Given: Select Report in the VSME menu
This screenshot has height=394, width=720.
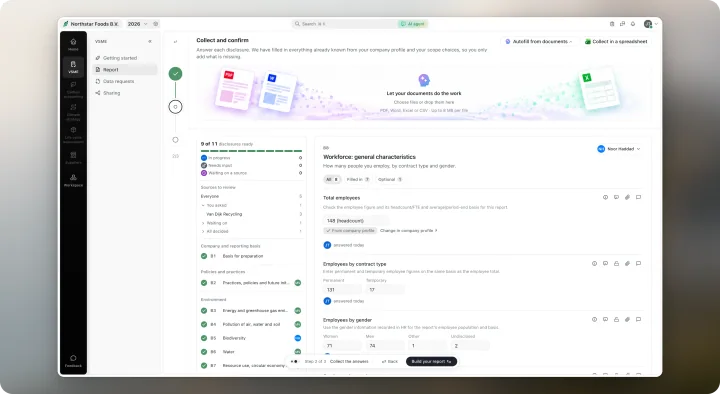Looking at the screenshot, I should click(x=125, y=69).
